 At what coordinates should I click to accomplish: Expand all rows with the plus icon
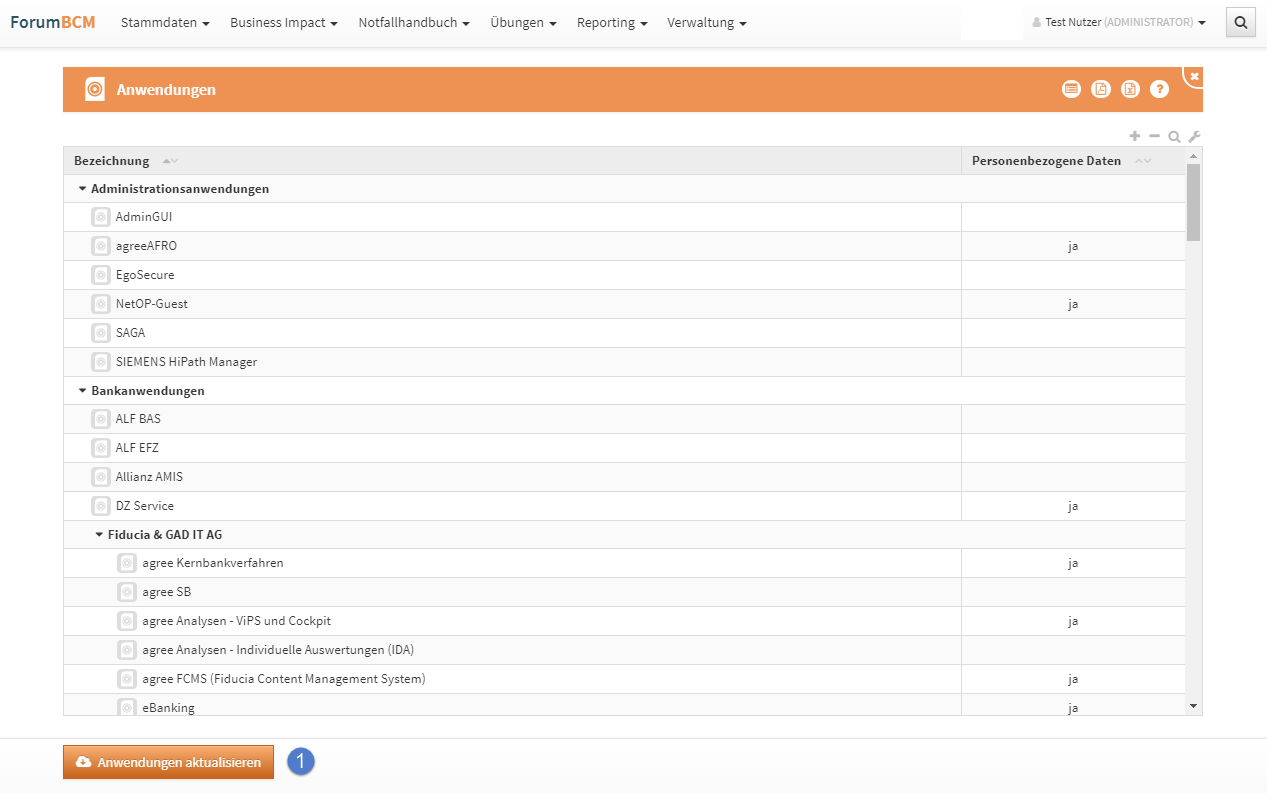coord(1134,136)
